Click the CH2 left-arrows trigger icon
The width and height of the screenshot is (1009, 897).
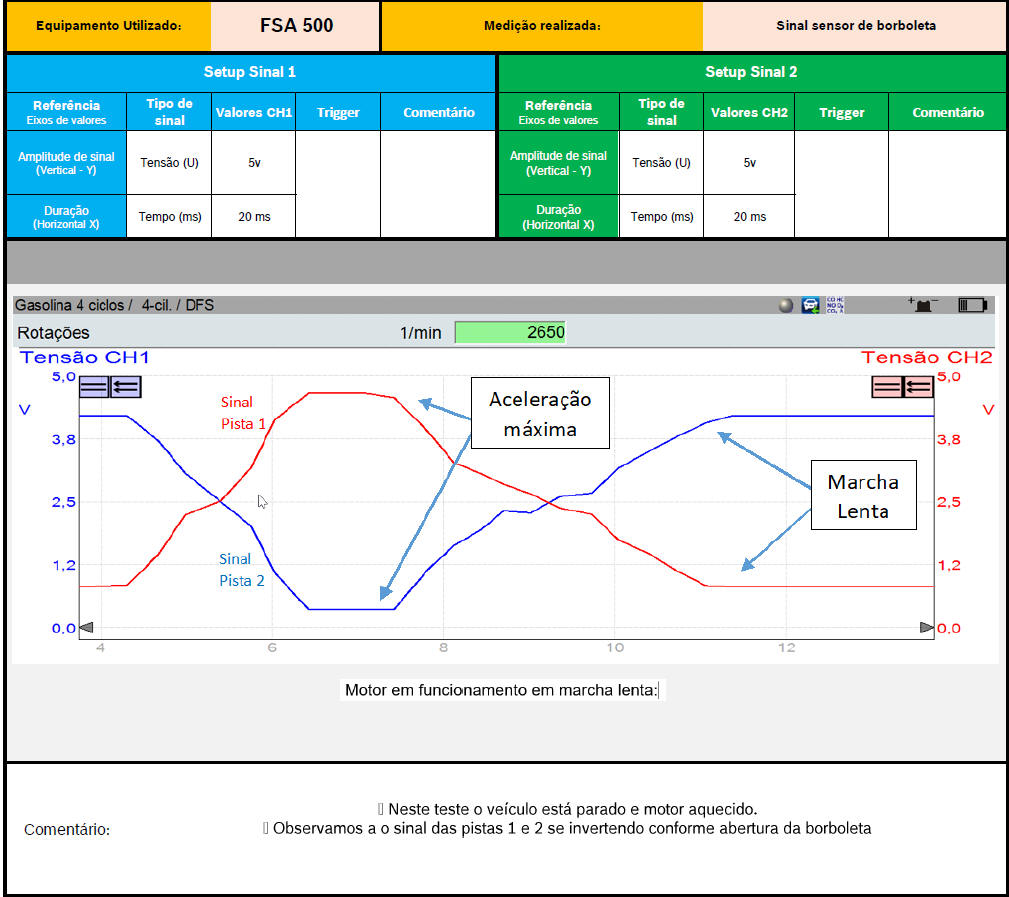click(x=918, y=387)
